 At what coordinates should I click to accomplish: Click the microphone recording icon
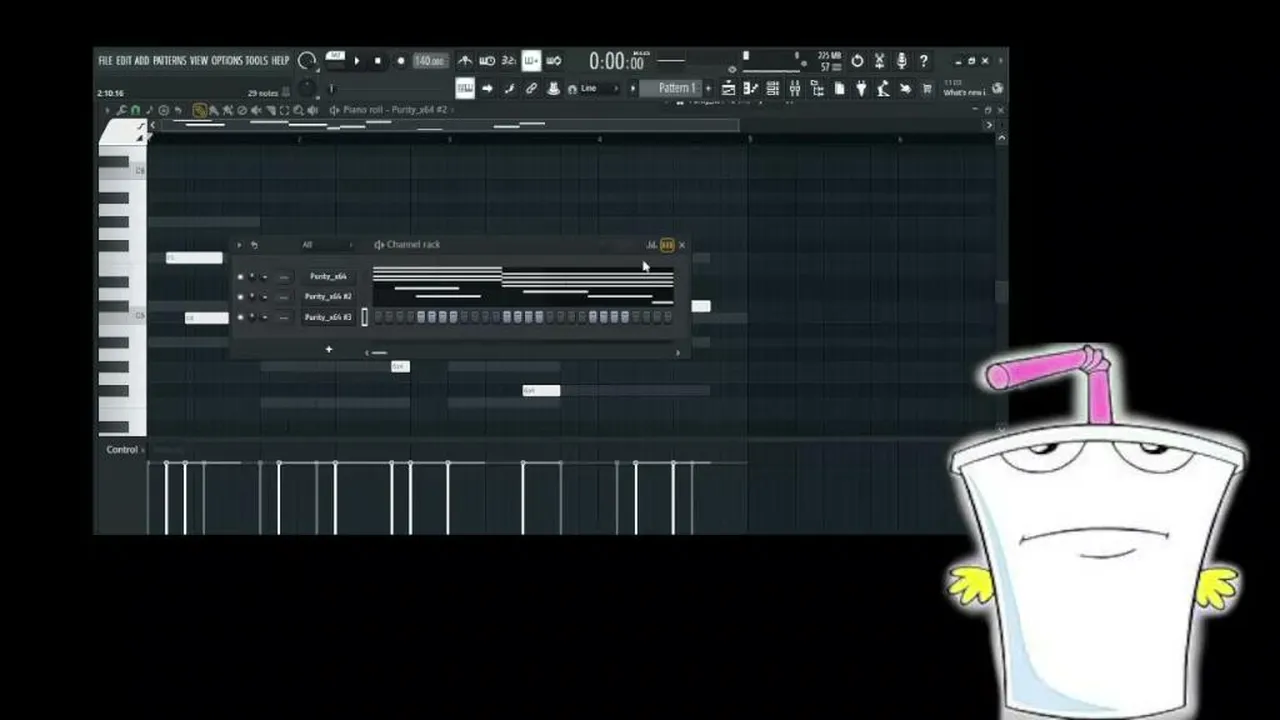point(901,61)
